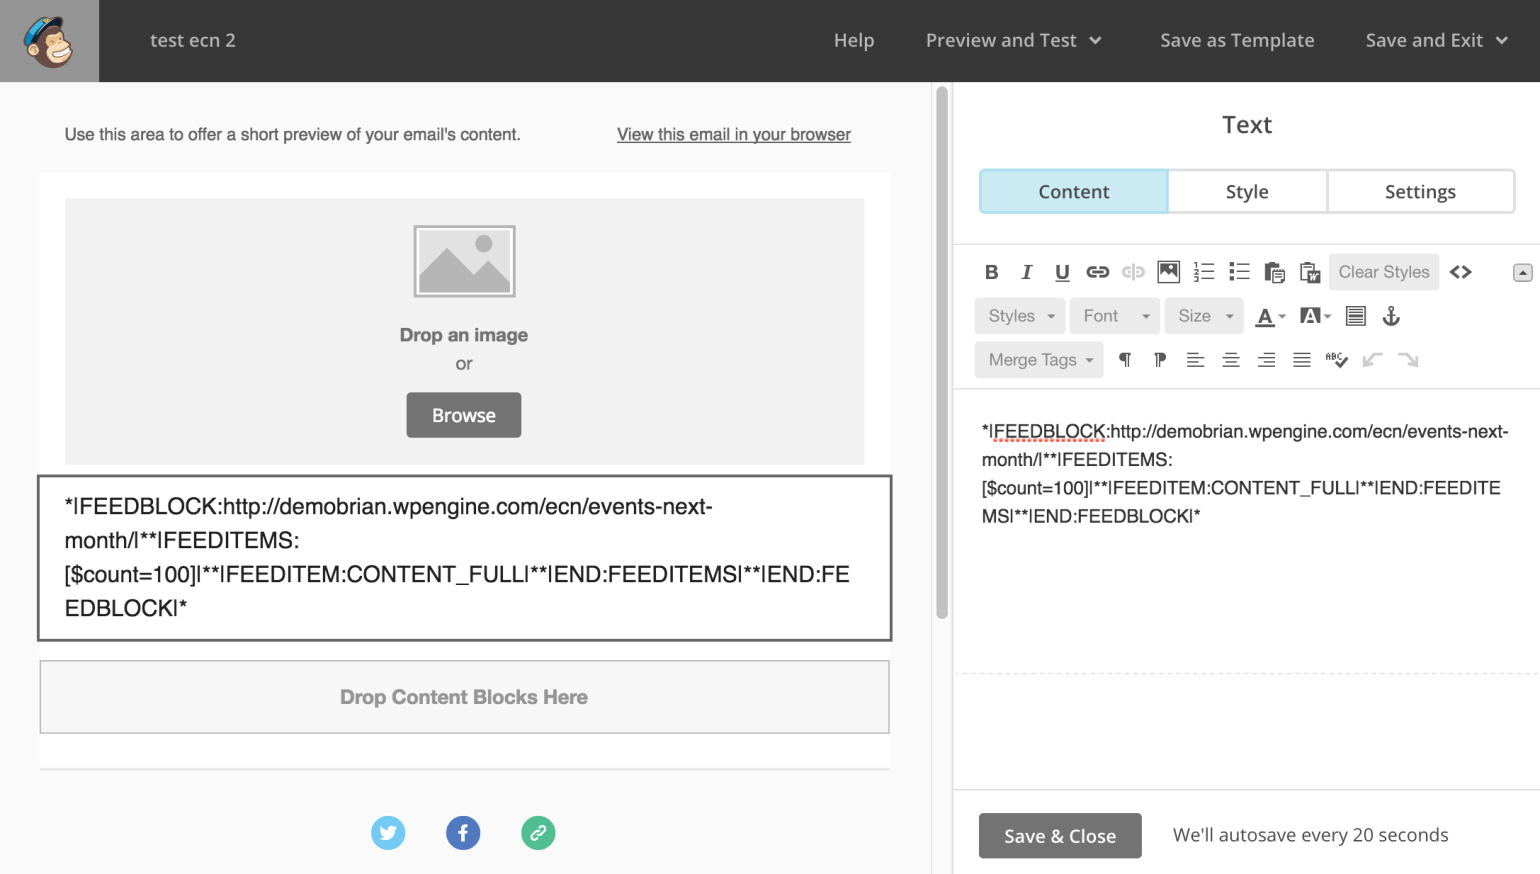Click inside the text editor content area
1540x874 pixels.
point(1246,530)
